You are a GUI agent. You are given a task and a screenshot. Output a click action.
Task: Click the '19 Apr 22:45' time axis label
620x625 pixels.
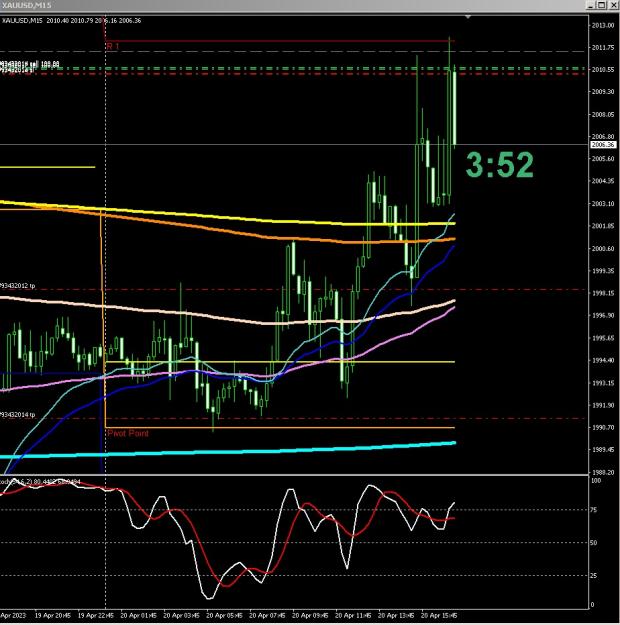[96, 615]
